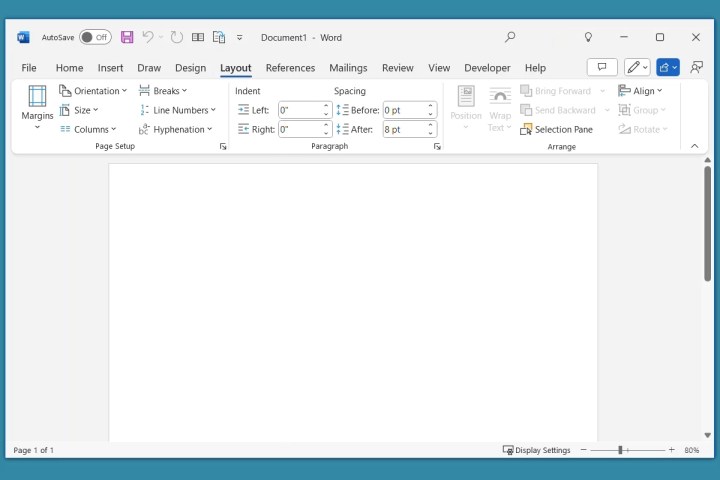Open the Selection Pane
The height and width of the screenshot is (480, 720).
pos(556,129)
